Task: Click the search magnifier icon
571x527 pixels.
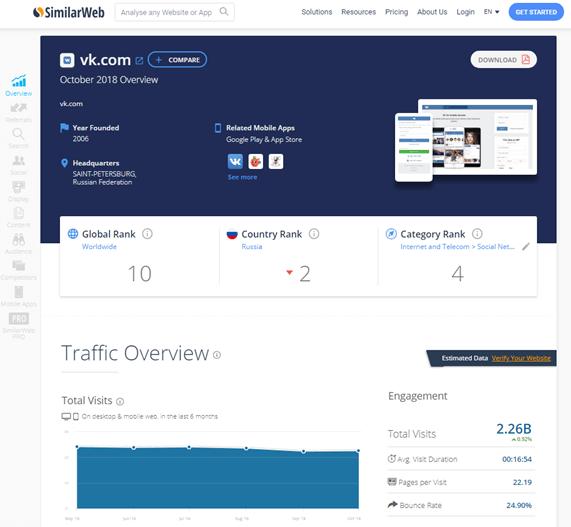Action: coord(224,12)
